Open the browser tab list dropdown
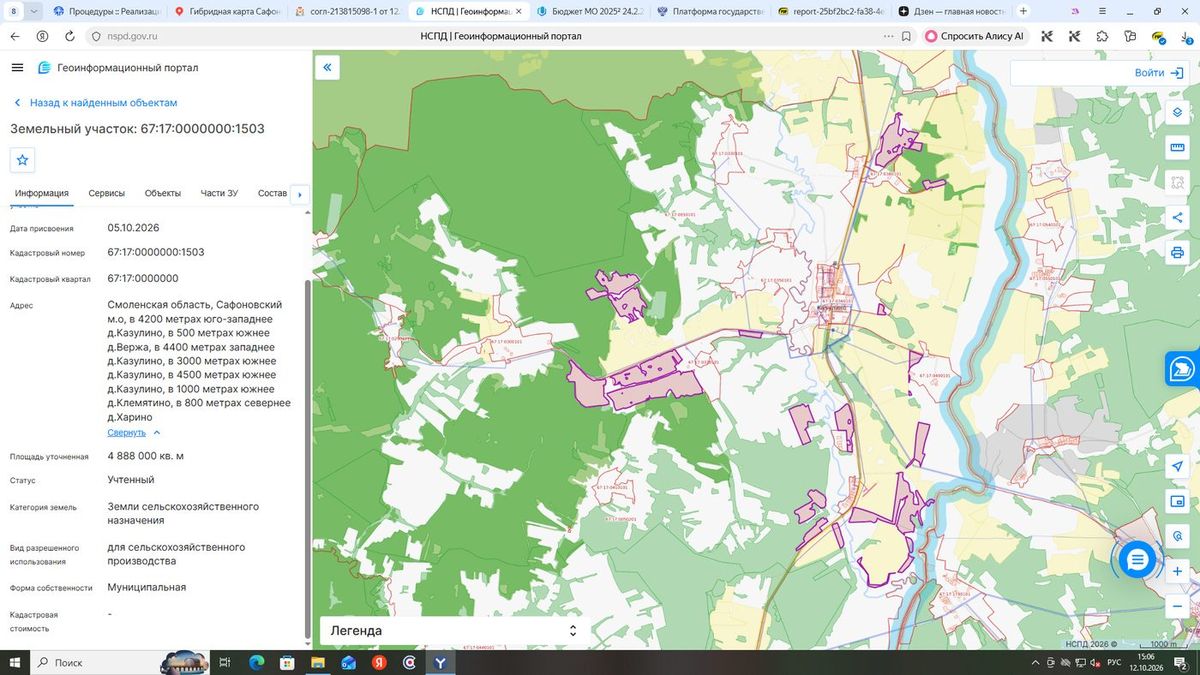The width and height of the screenshot is (1200, 675). coord(35,11)
